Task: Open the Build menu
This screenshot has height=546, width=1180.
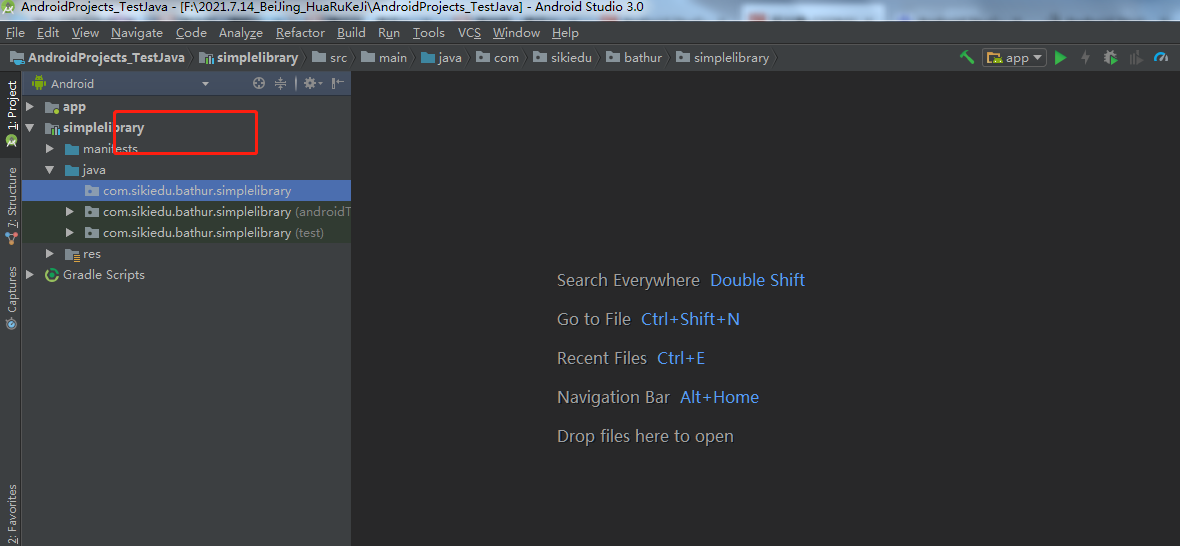Action: coord(351,32)
